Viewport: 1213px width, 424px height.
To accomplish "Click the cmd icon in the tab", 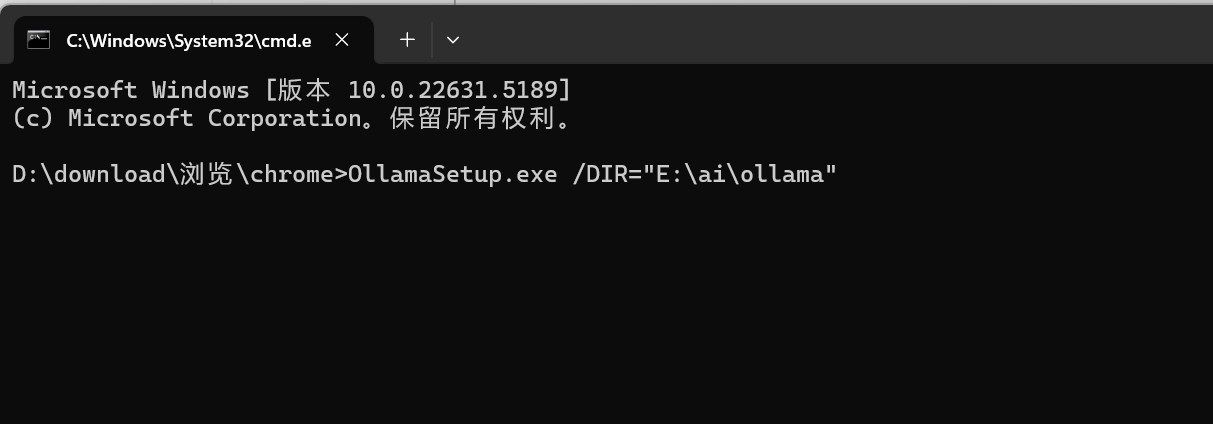I will pos(38,40).
